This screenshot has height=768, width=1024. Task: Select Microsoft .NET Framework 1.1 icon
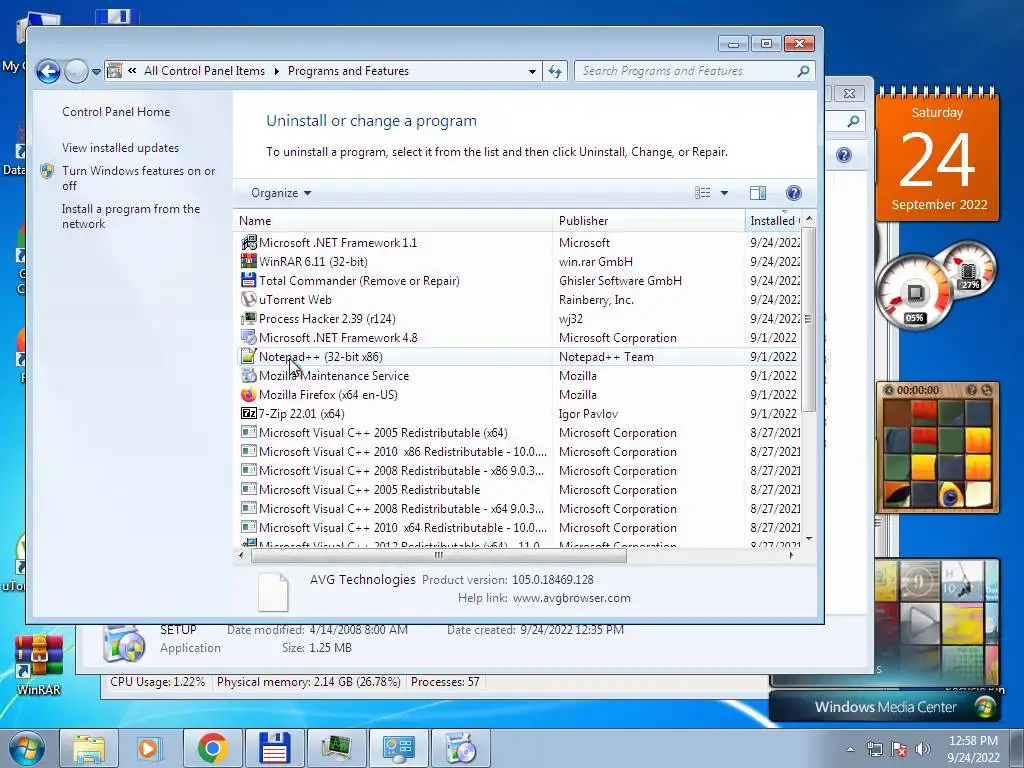248,242
